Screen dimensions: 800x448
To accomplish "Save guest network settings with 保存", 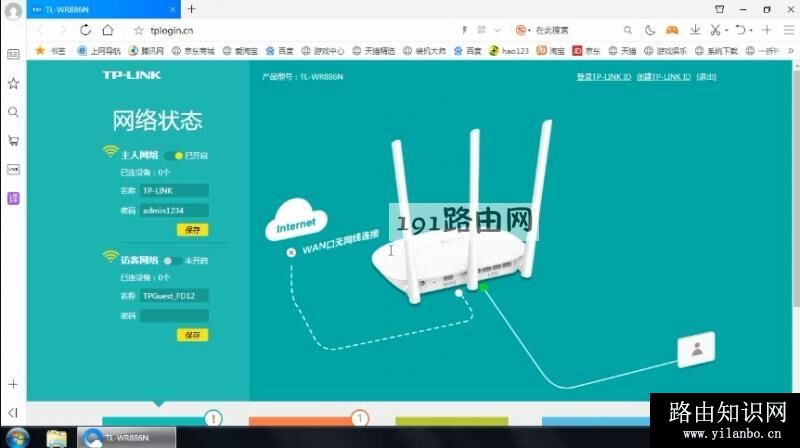I will 192,335.
